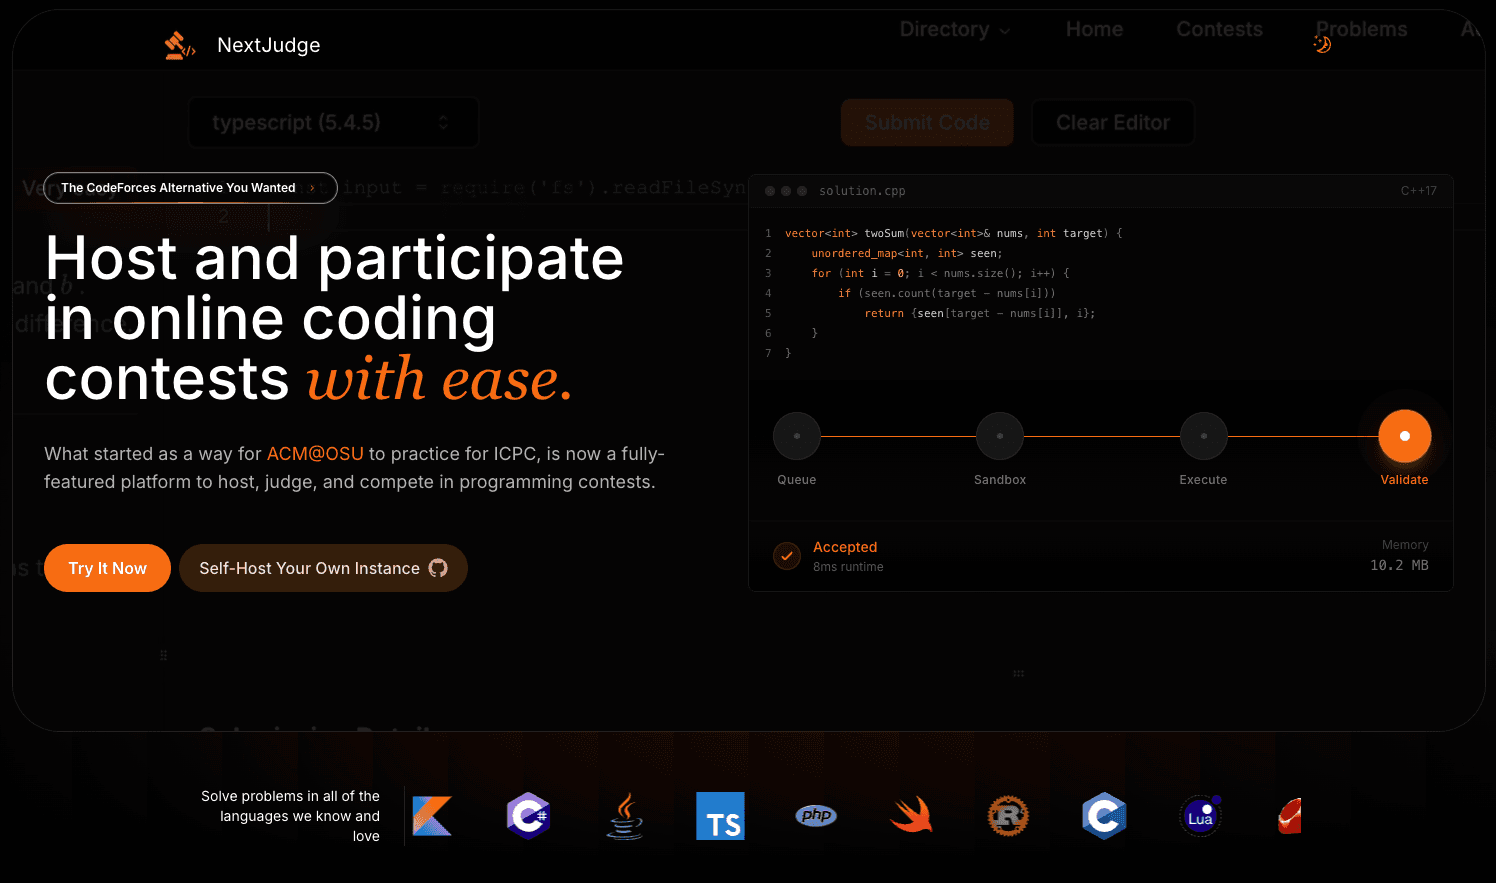Image resolution: width=1496 pixels, height=883 pixels.
Task: Click the Swift language icon
Action: 912,816
